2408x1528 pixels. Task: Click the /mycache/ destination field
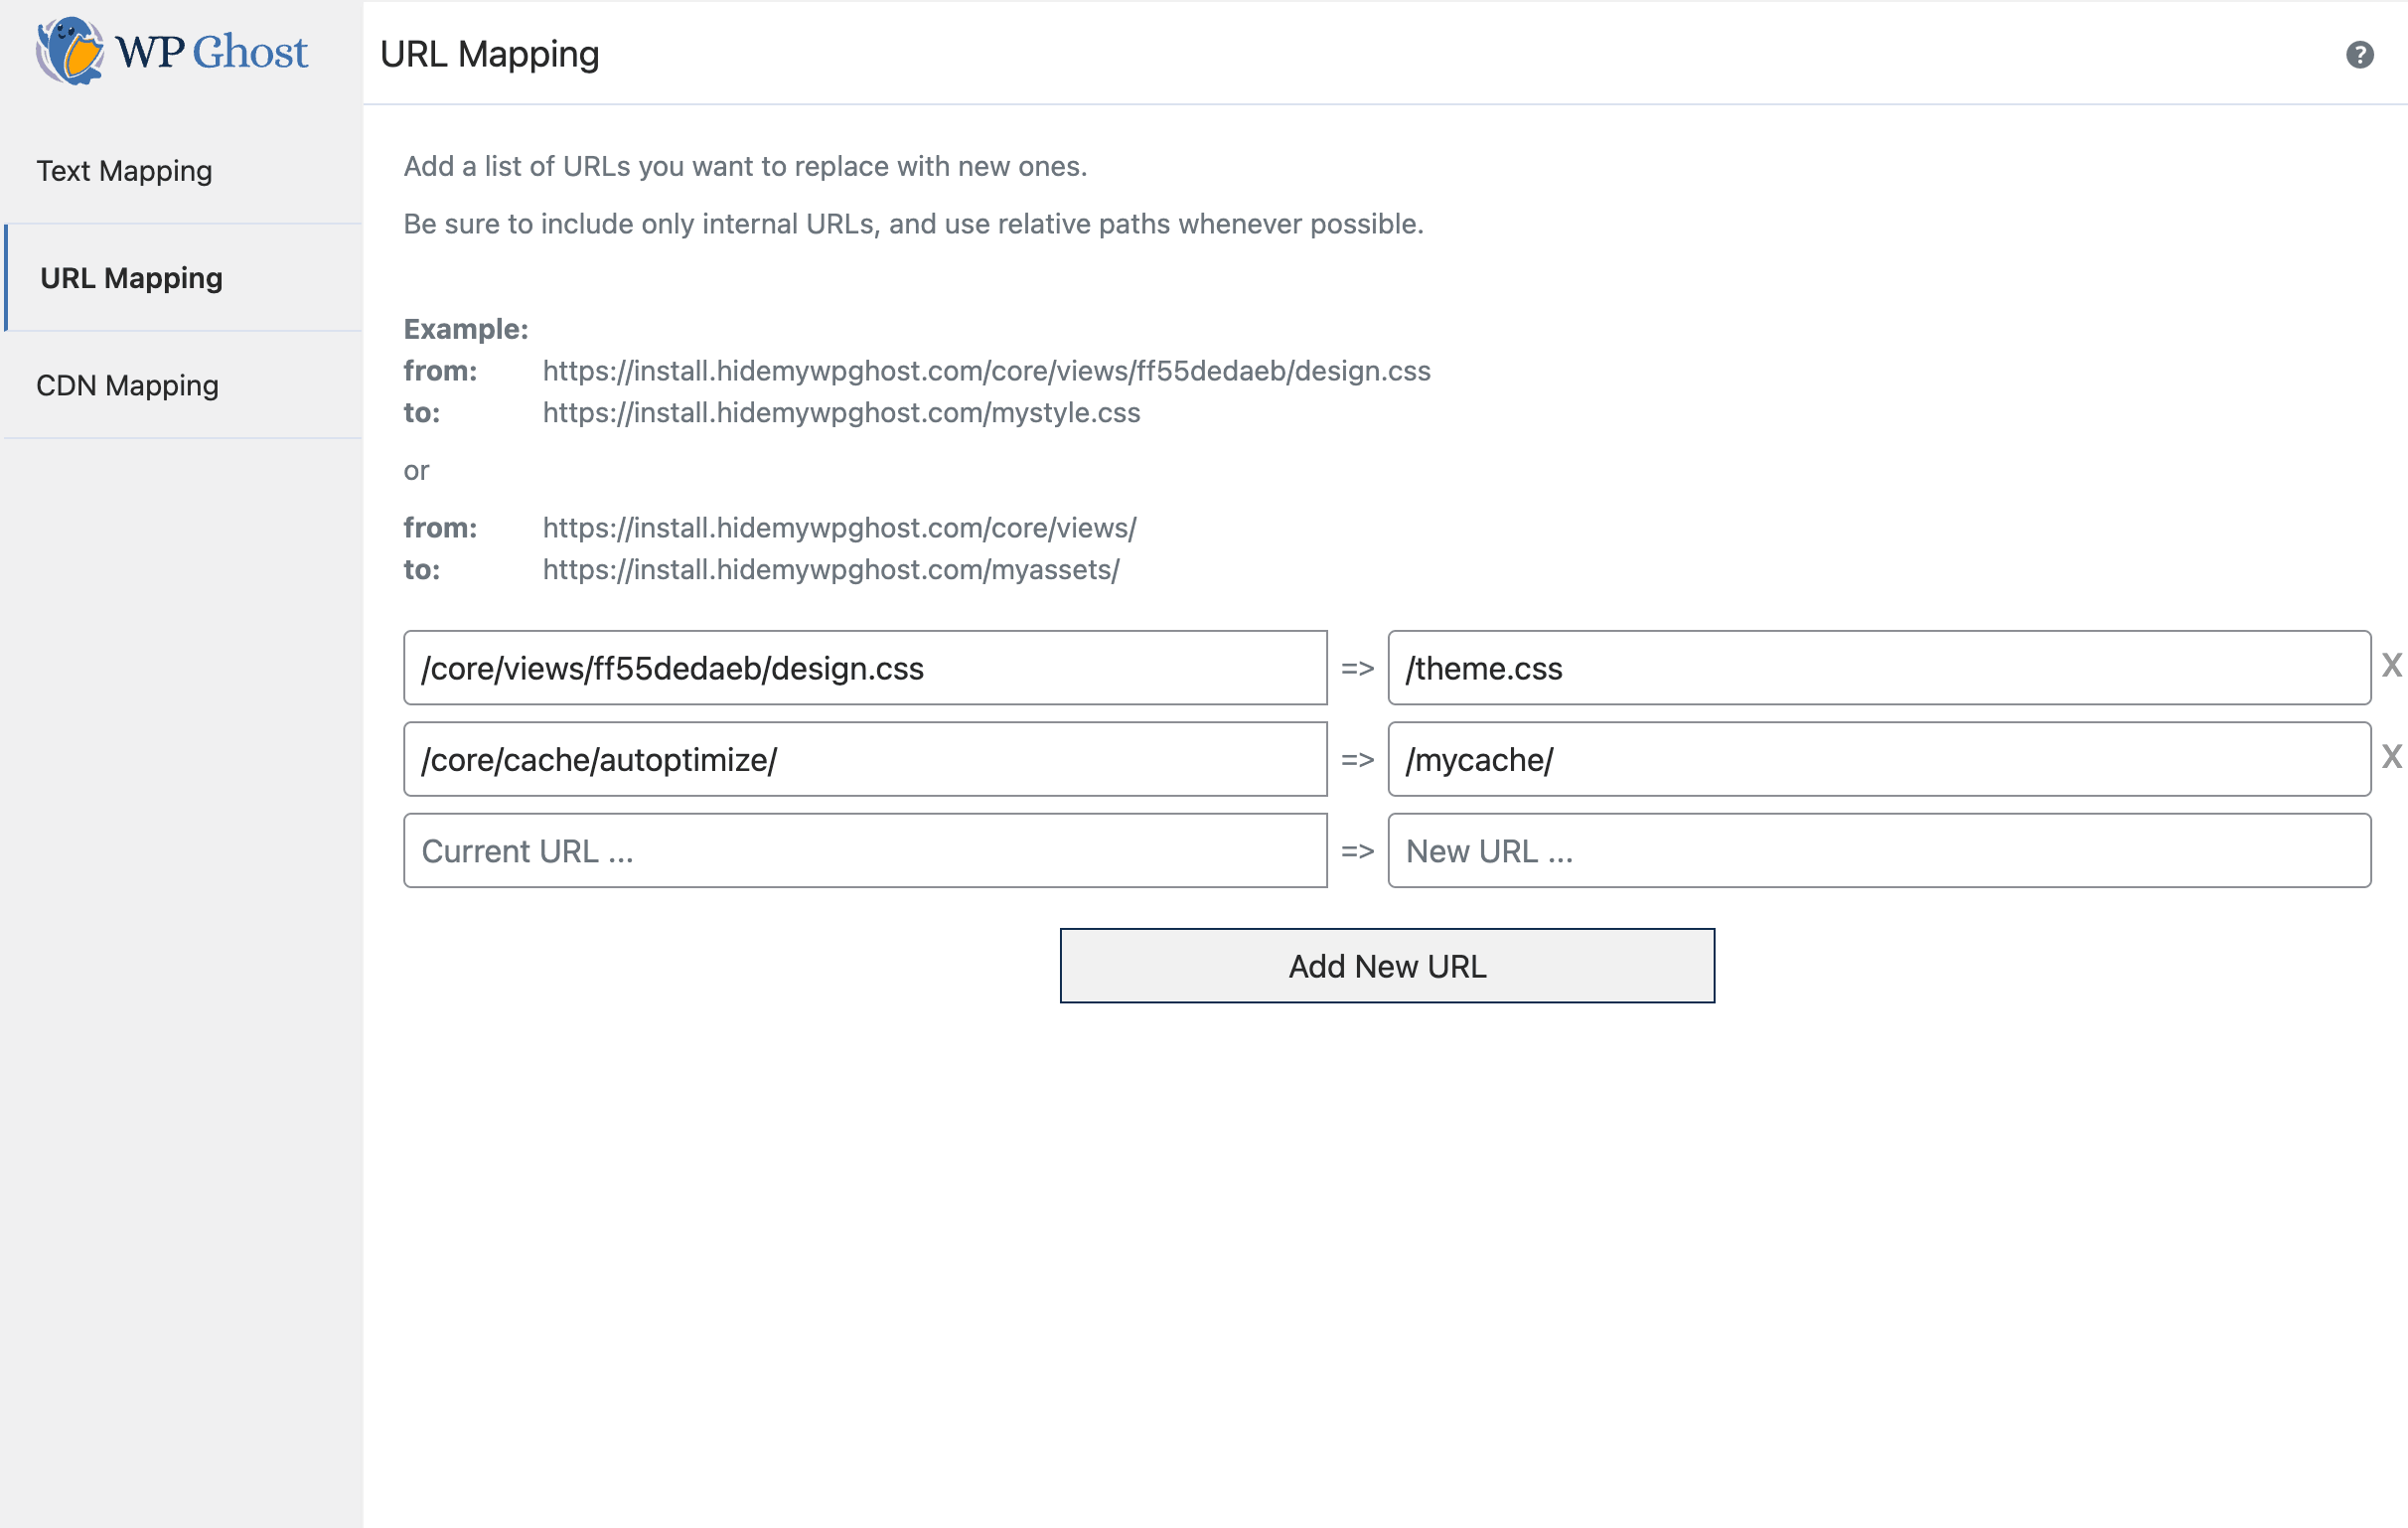click(x=1878, y=760)
